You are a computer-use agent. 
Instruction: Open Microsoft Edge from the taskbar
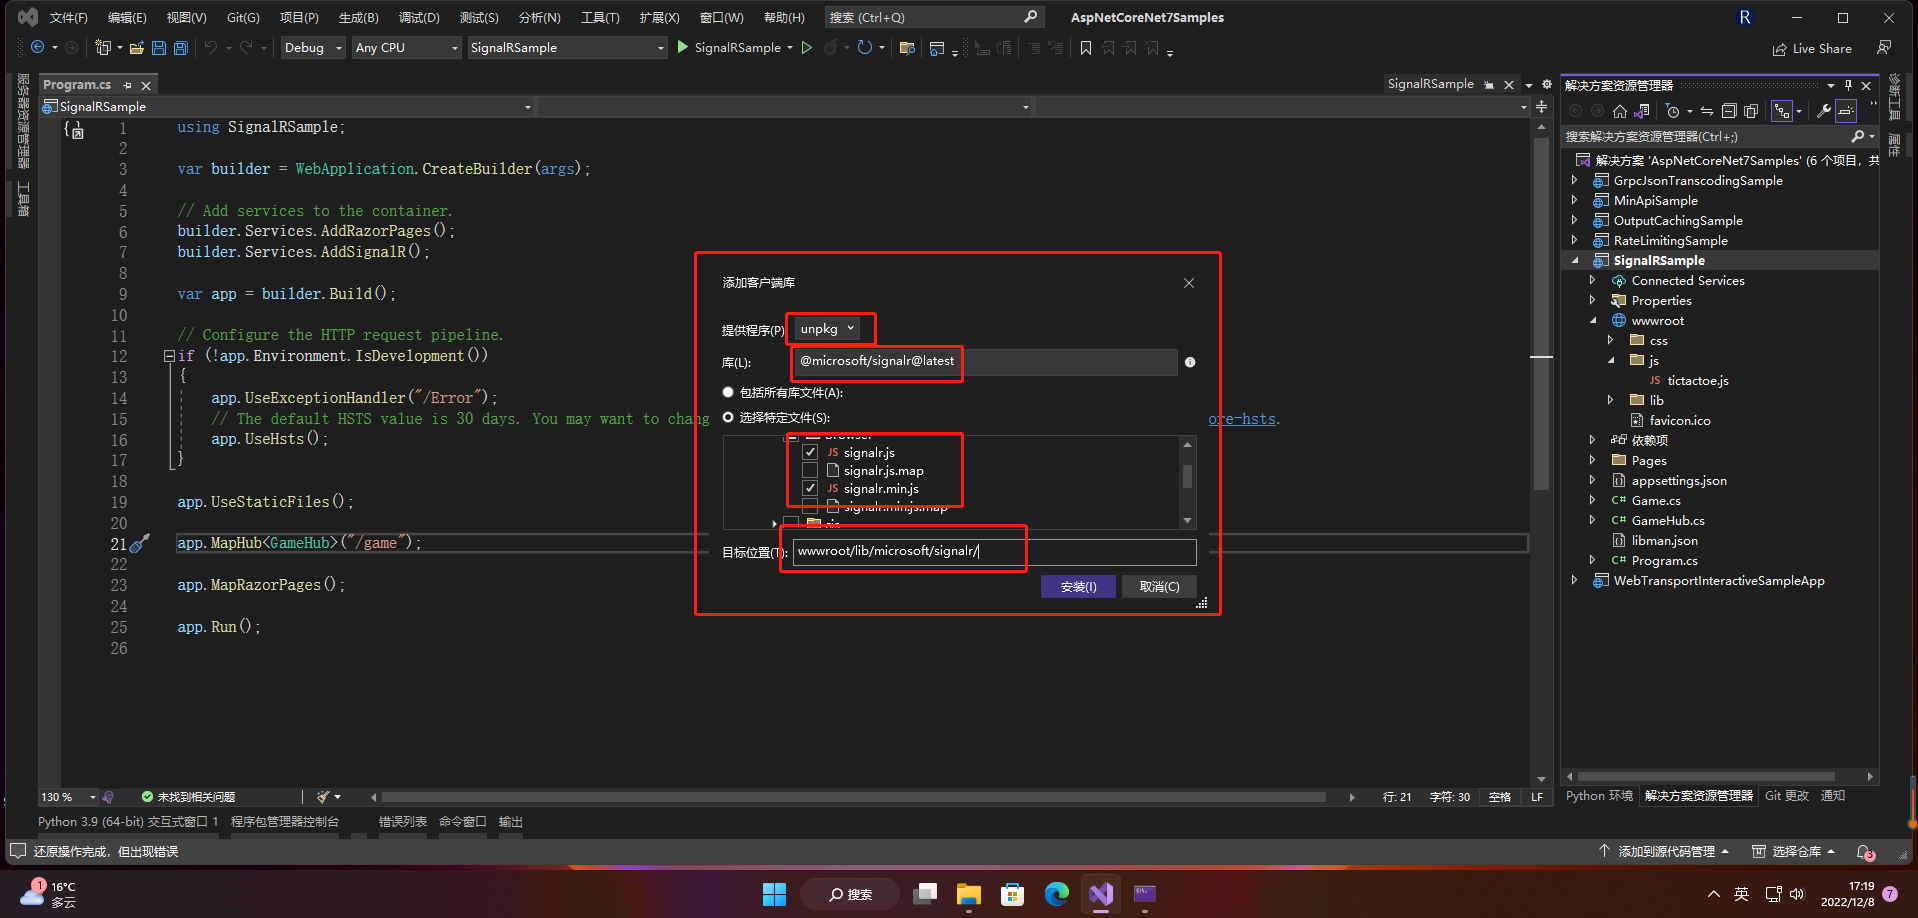pyautogui.click(x=1057, y=894)
